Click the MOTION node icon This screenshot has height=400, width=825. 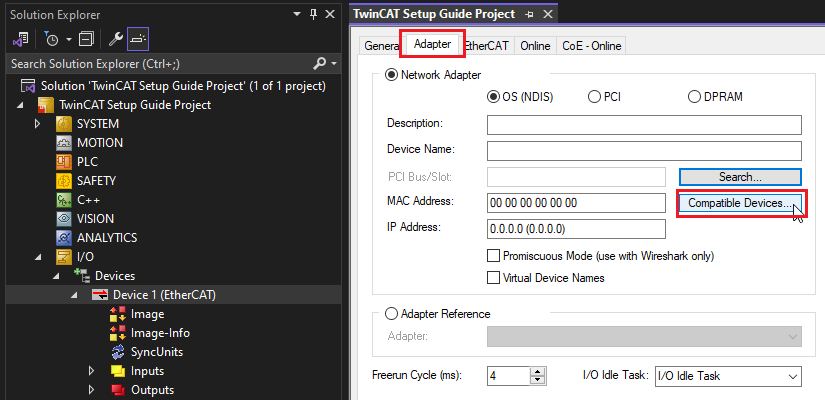coord(64,143)
